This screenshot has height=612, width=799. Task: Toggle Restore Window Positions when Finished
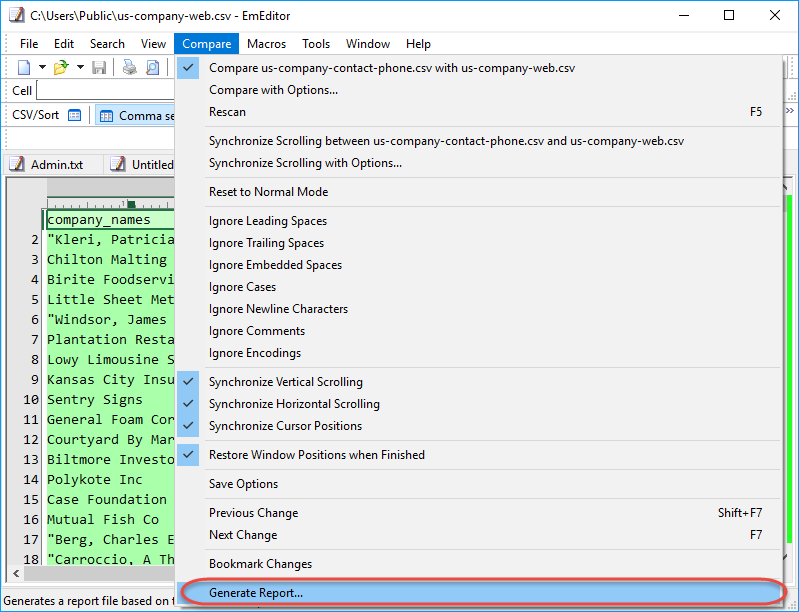click(x=478, y=455)
